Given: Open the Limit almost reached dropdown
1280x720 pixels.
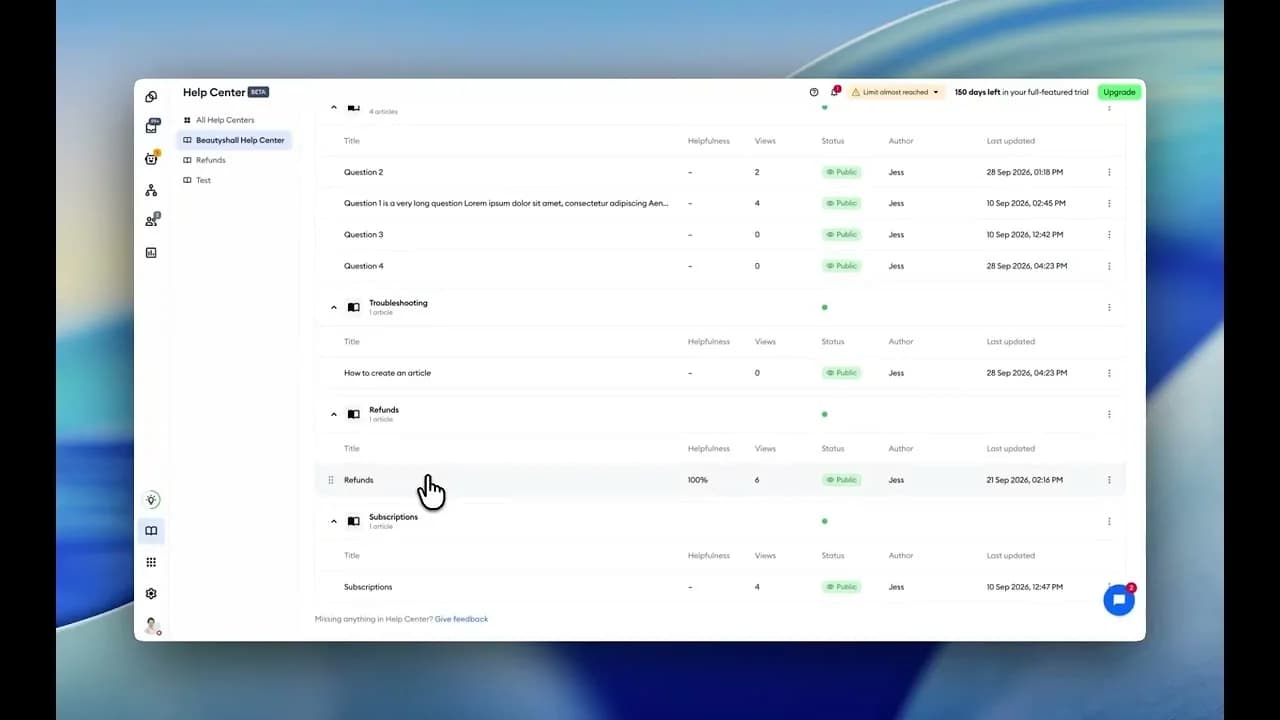Looking at the screenshot, I should [x=896, y=92].
